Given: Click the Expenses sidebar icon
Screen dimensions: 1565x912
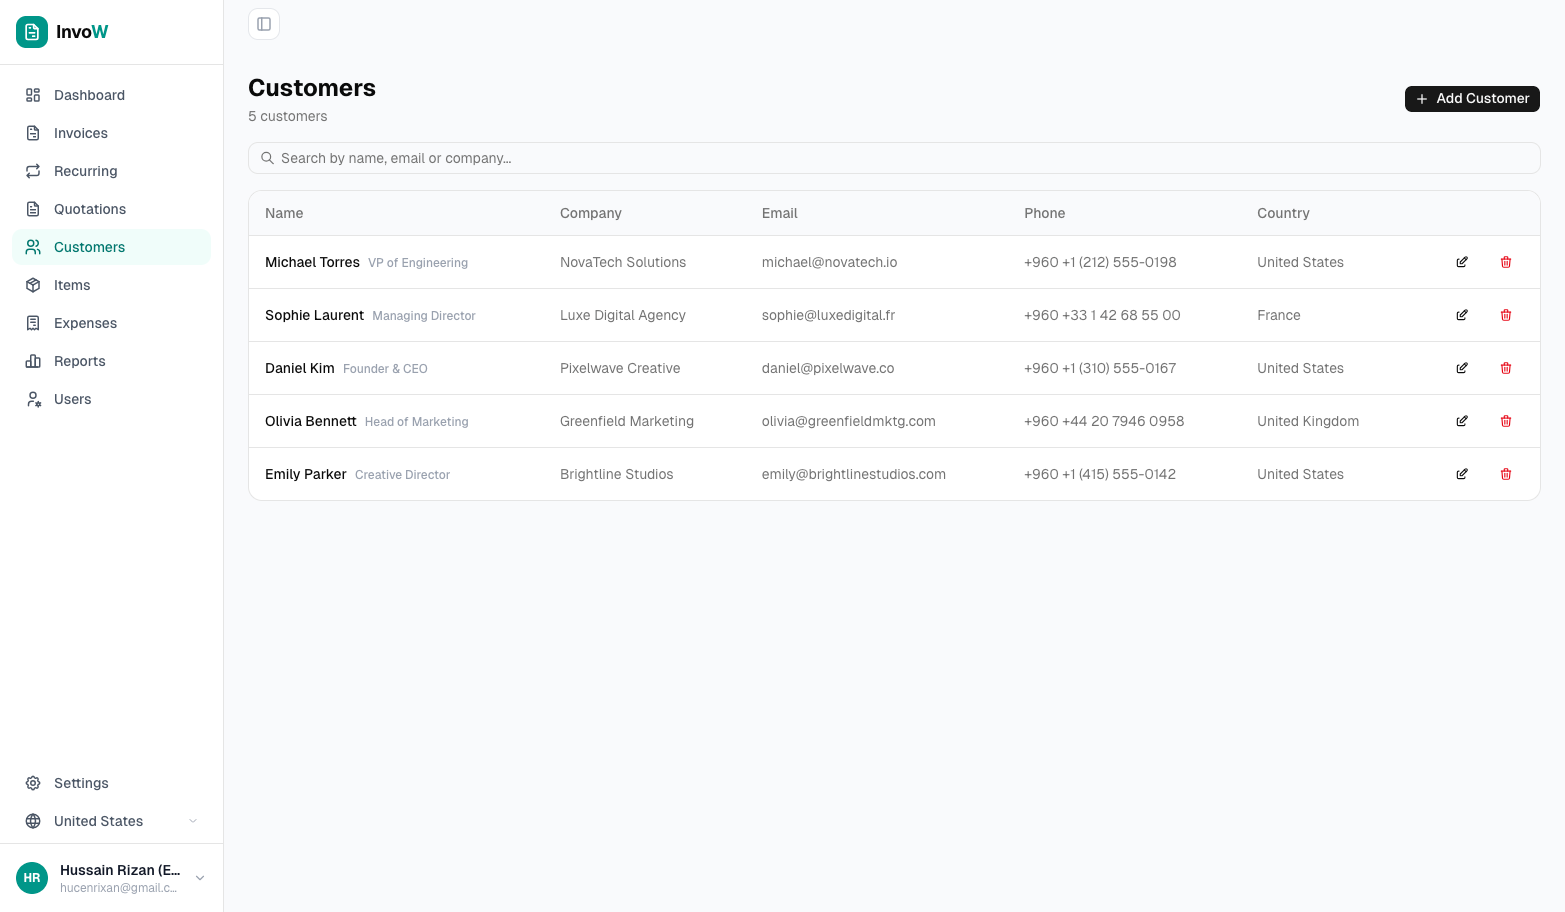Looking at the screenshot, I should point(33,323).
